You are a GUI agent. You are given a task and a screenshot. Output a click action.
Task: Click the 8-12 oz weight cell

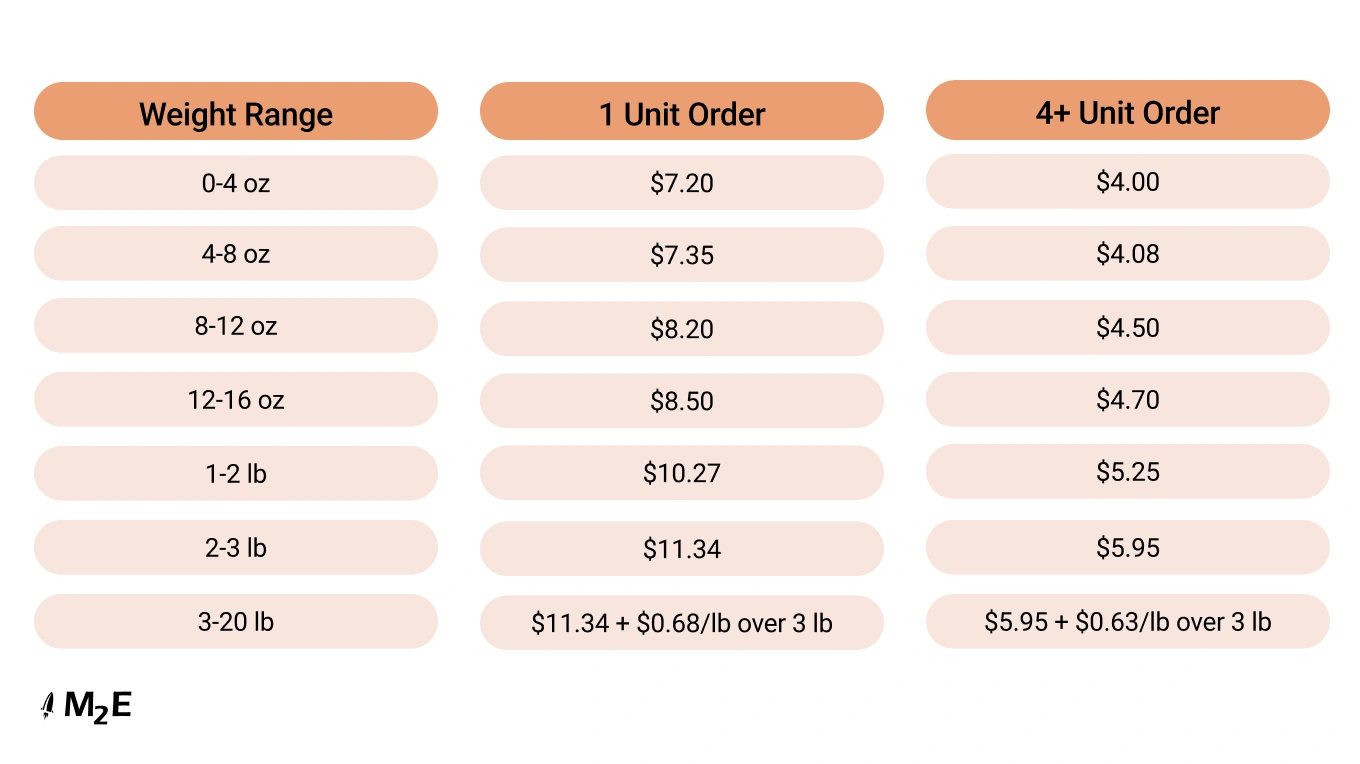(x=236, y=326)
